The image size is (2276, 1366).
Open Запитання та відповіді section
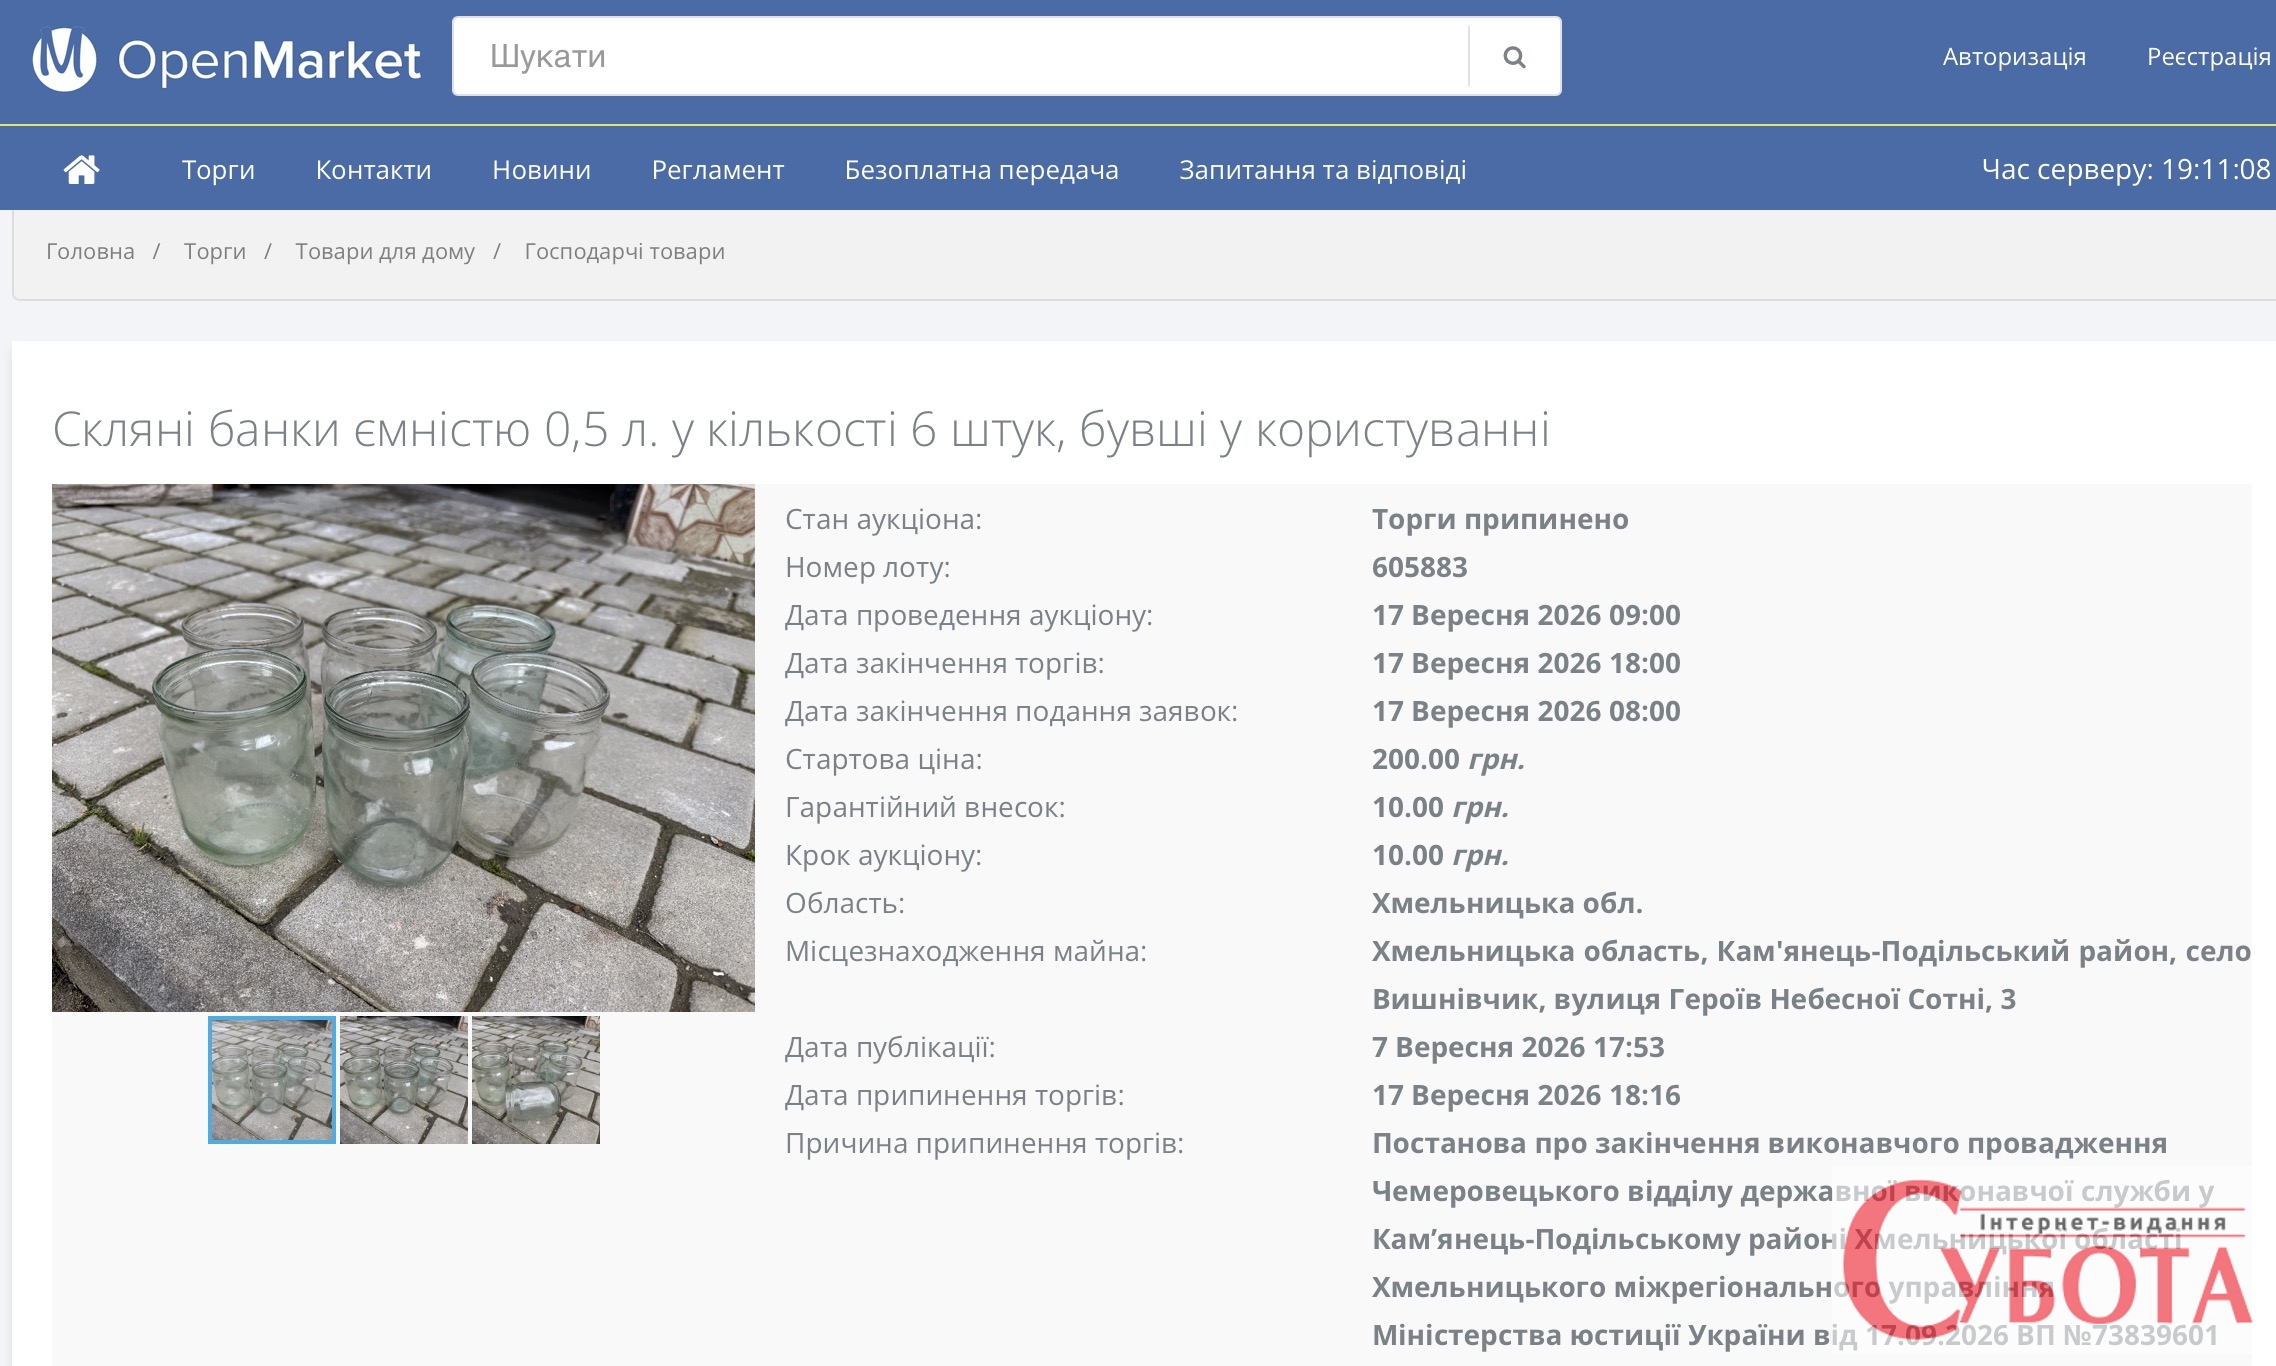click(x=1322, y=170)
